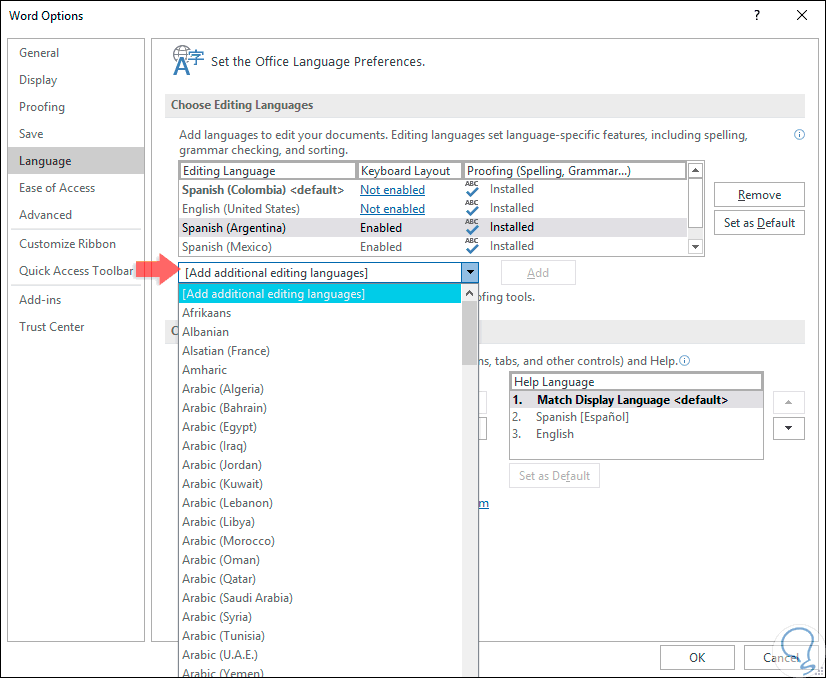
Task: Choose Albanian from the dropdown list
Action: point(320,332)
